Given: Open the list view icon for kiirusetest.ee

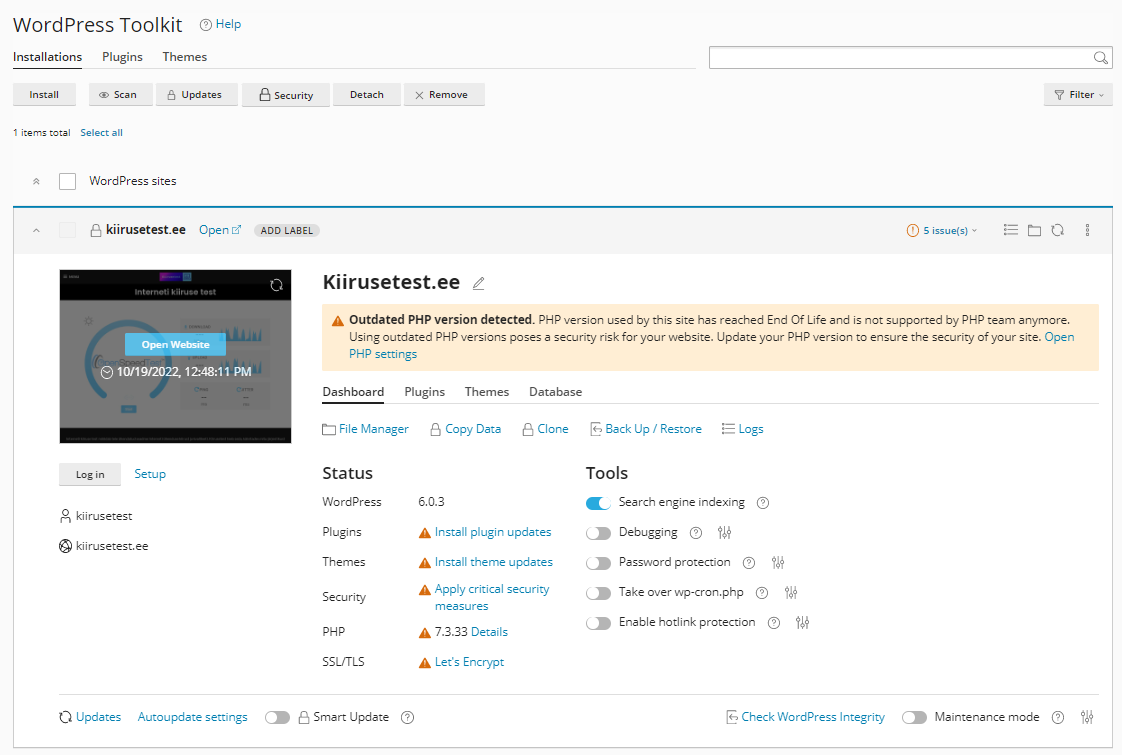Looking at the screenshot, I should (1010, 230).
